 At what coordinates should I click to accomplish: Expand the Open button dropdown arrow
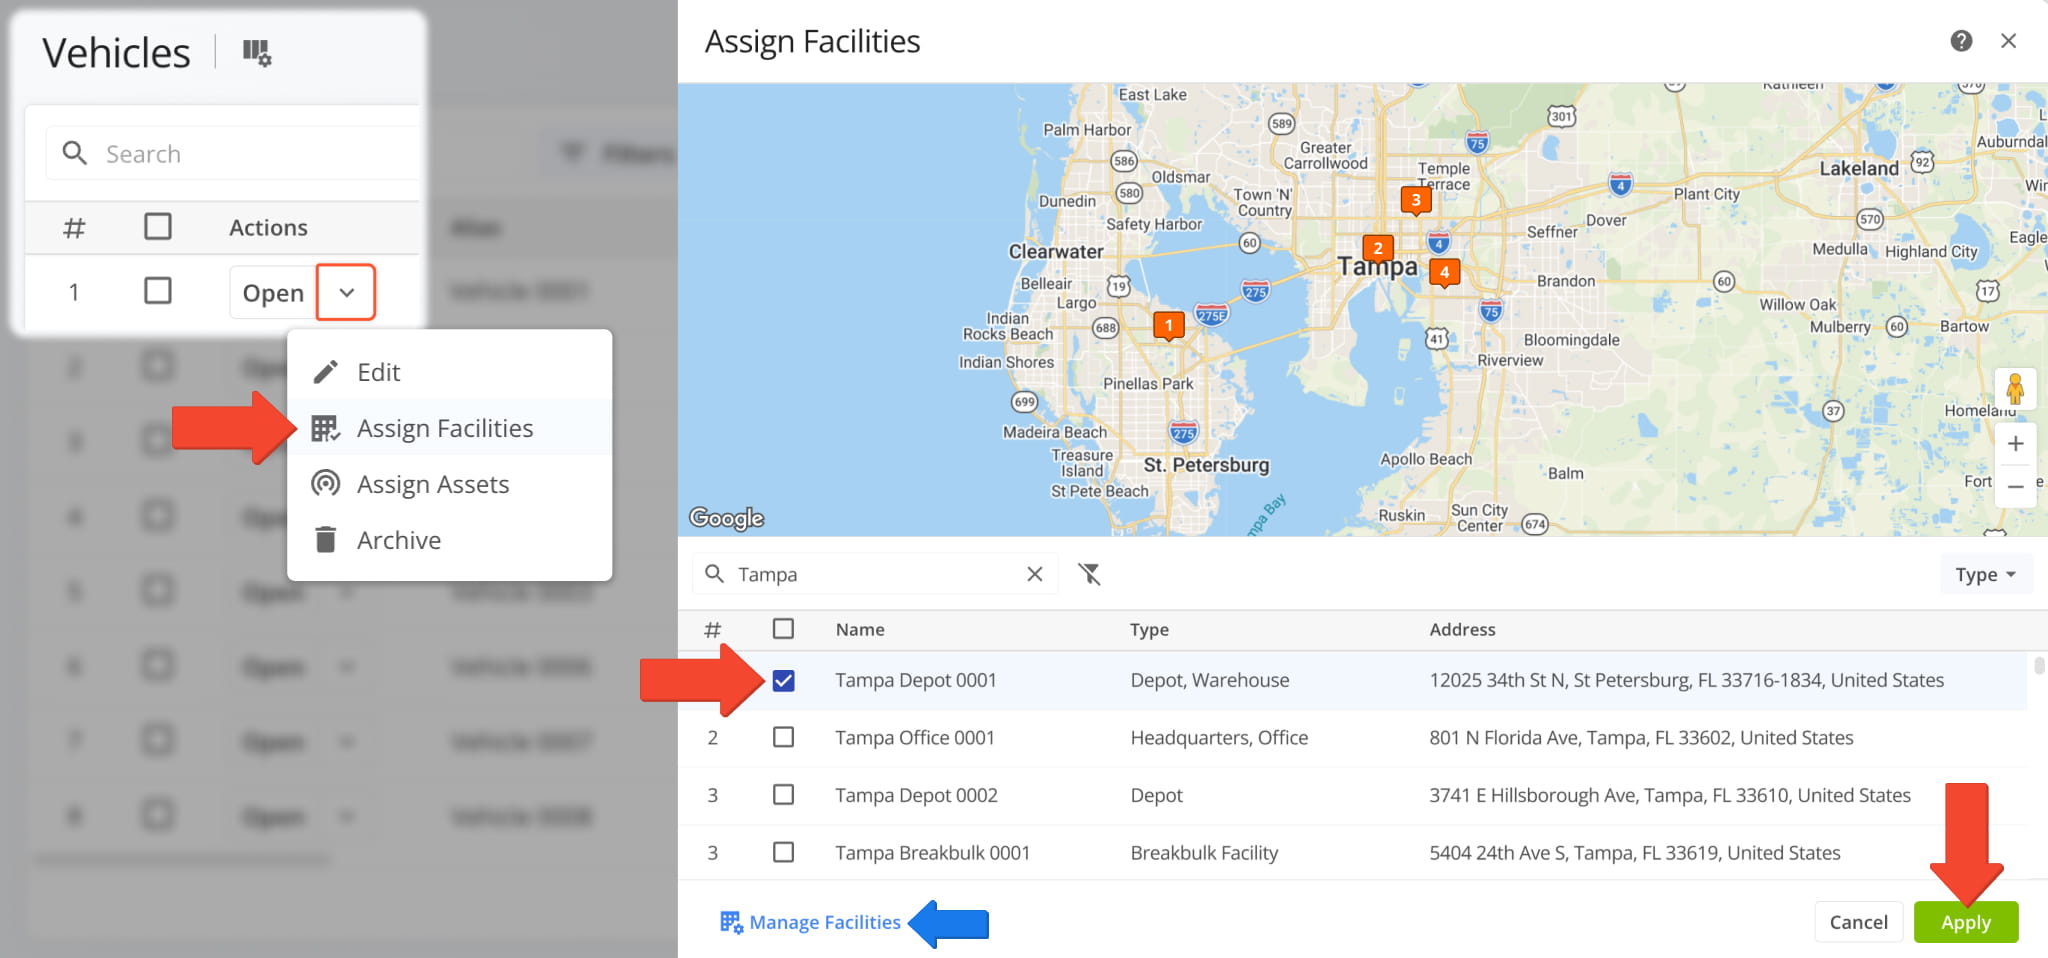coord(346,292)
